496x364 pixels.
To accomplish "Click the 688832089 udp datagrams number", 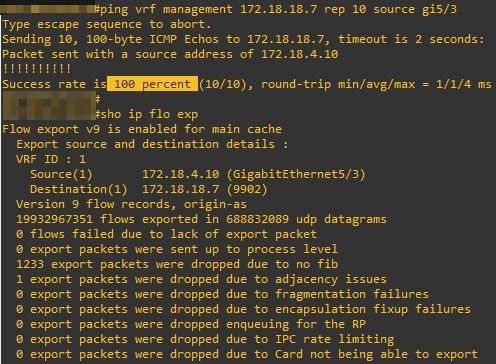I will [x=257, y=219].
